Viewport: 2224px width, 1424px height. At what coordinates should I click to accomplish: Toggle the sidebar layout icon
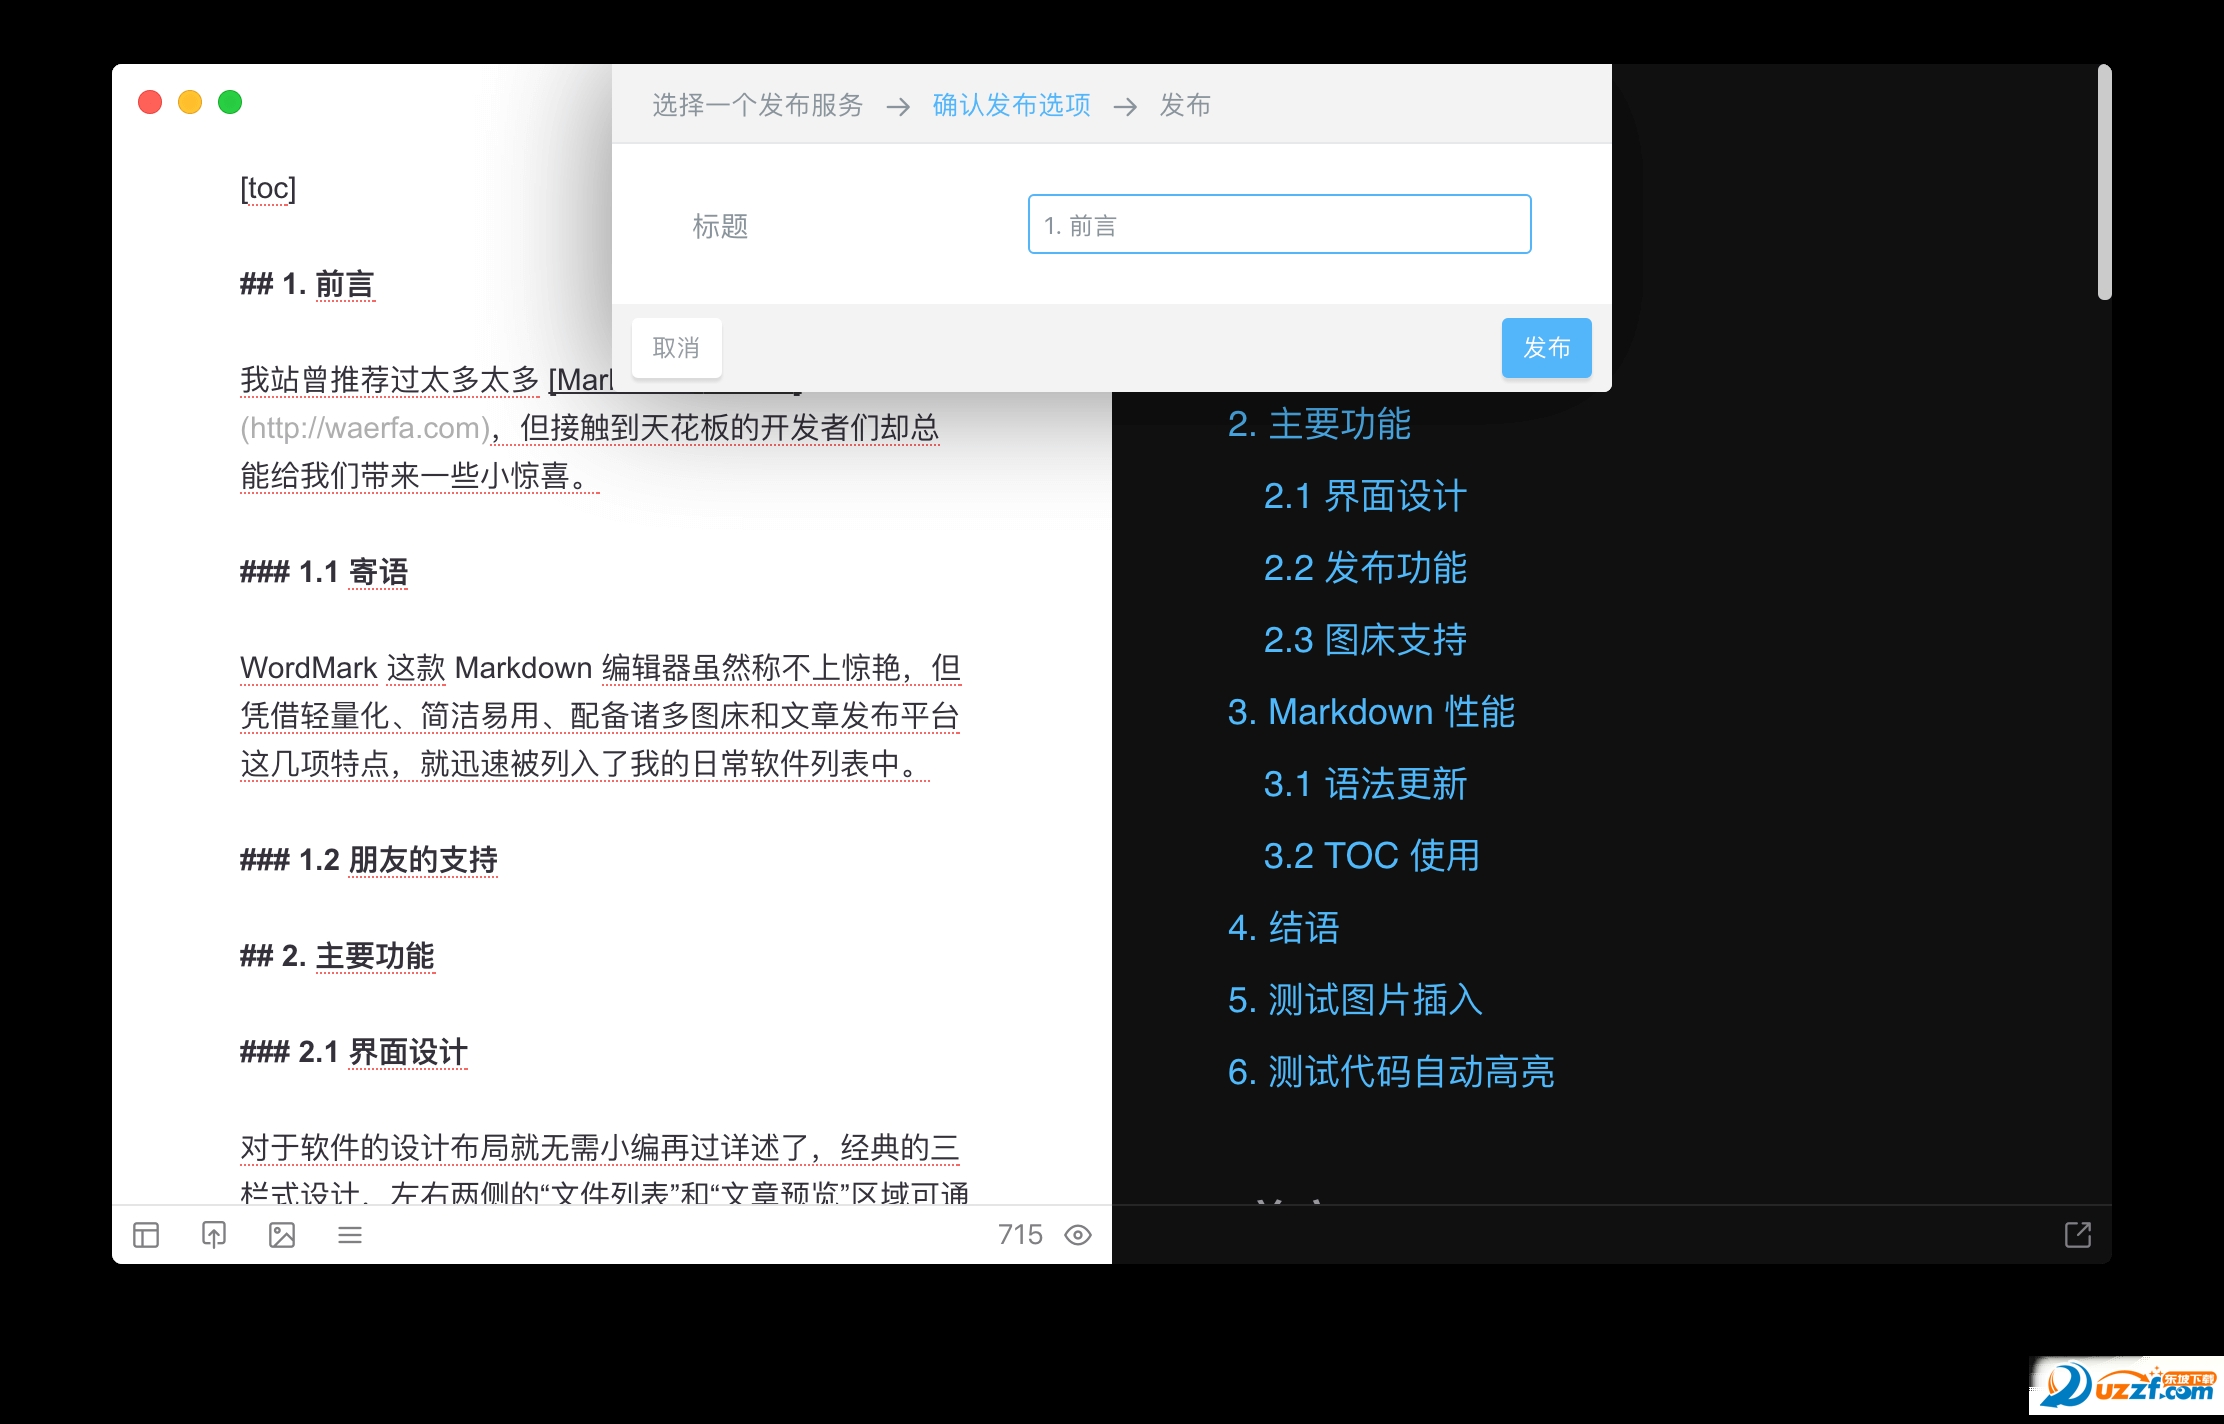[146, 1235]
